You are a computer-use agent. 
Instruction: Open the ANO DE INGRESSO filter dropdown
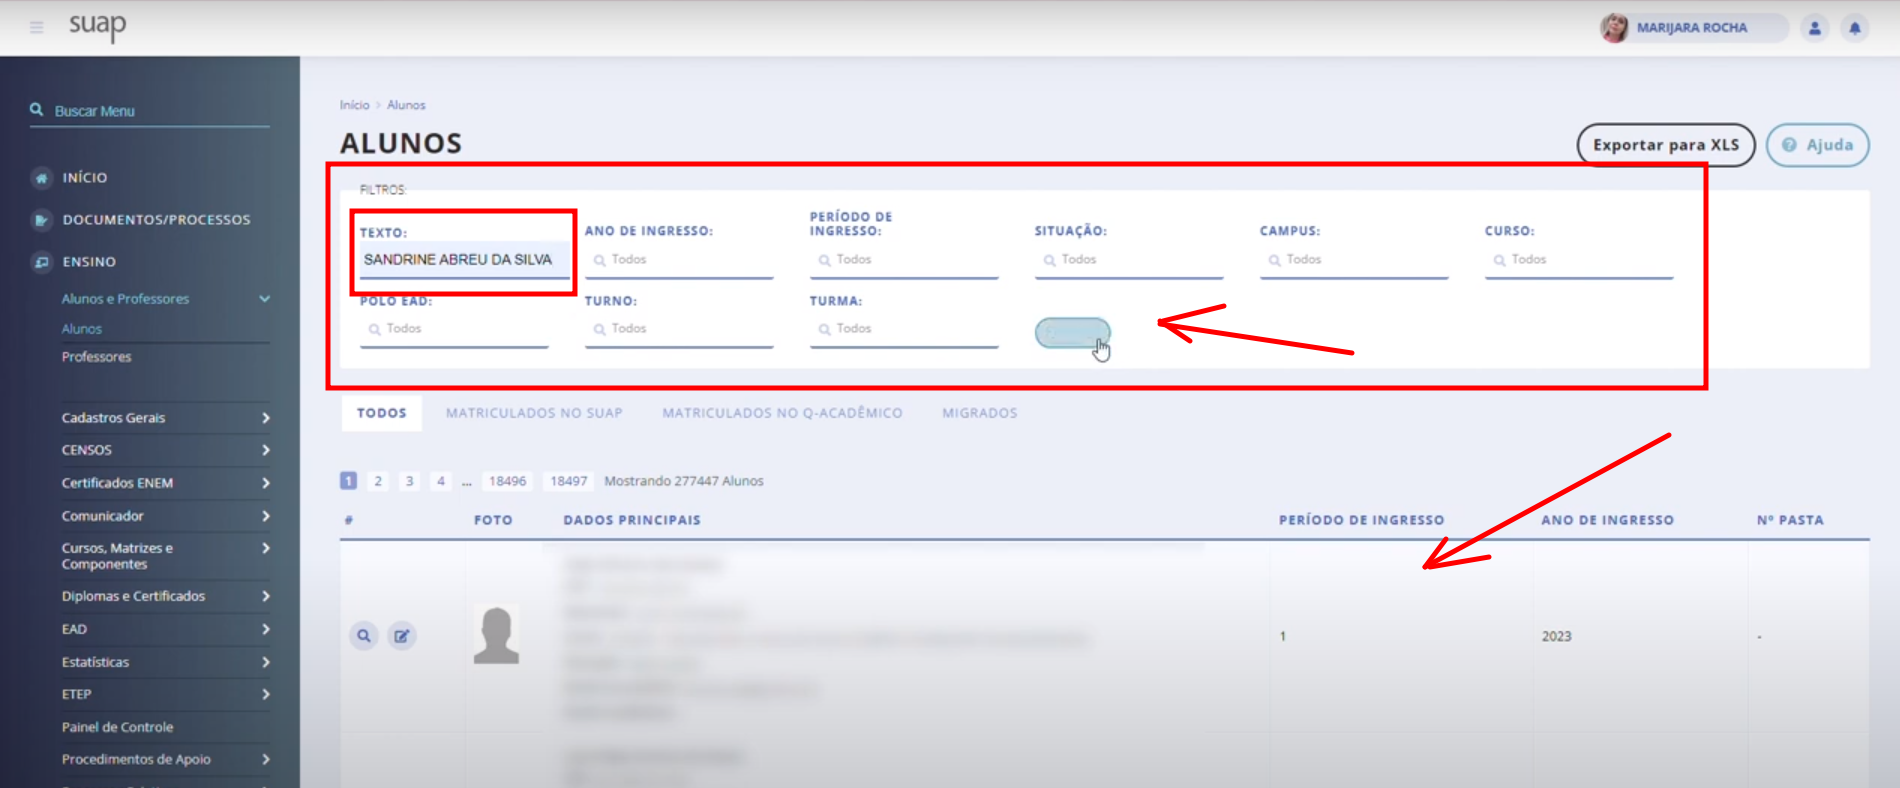click(x=679, y=260)
